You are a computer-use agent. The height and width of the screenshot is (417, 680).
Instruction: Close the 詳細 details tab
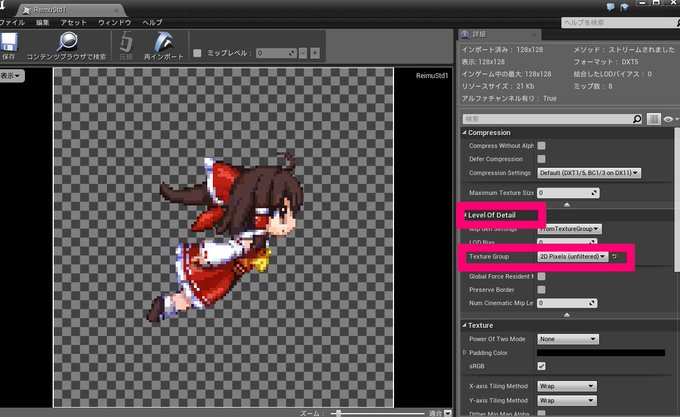click(534, 35)
